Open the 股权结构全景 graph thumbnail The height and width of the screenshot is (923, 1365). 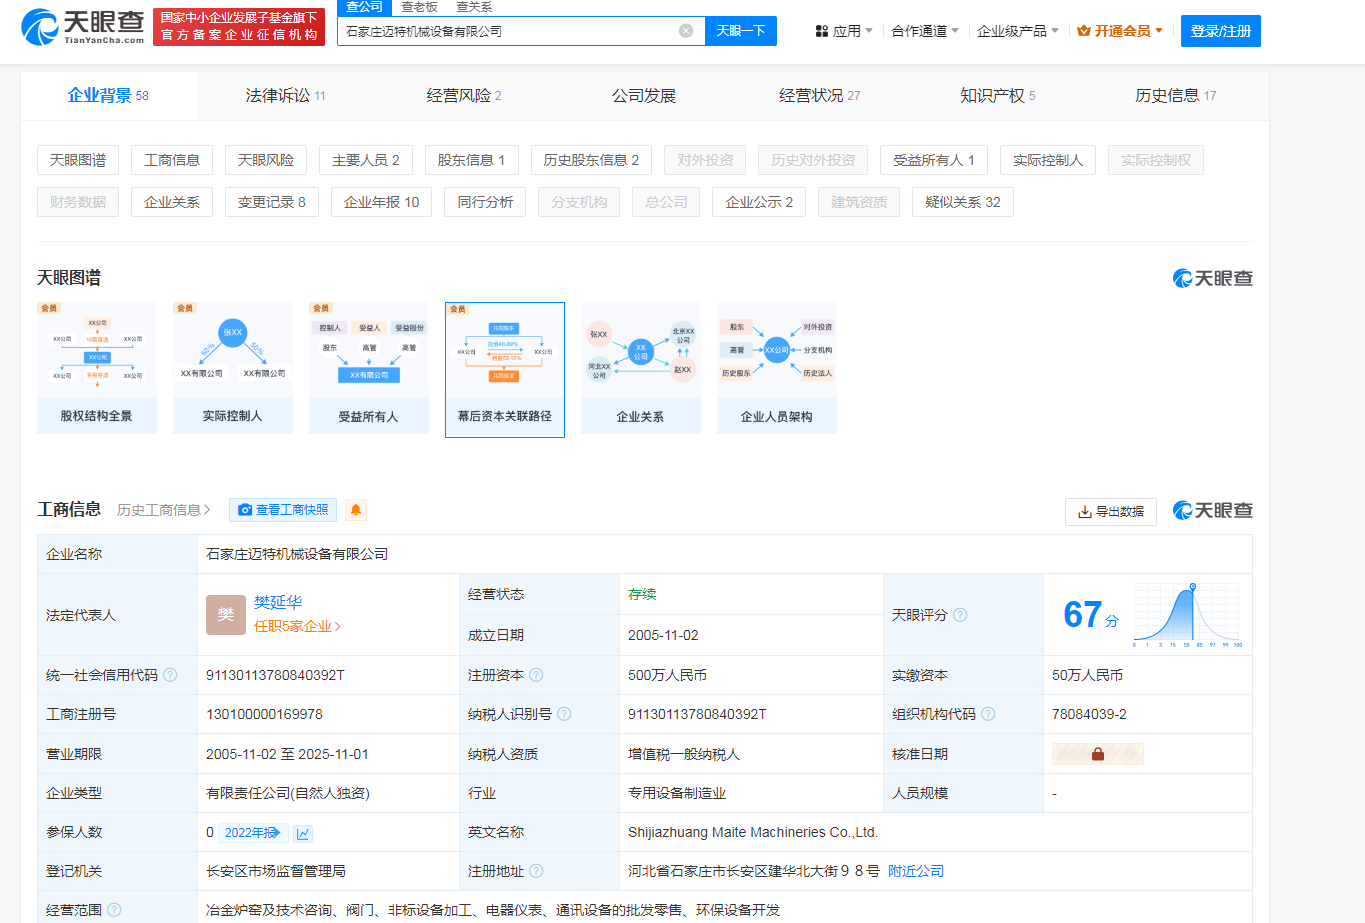tap(97, 368)
